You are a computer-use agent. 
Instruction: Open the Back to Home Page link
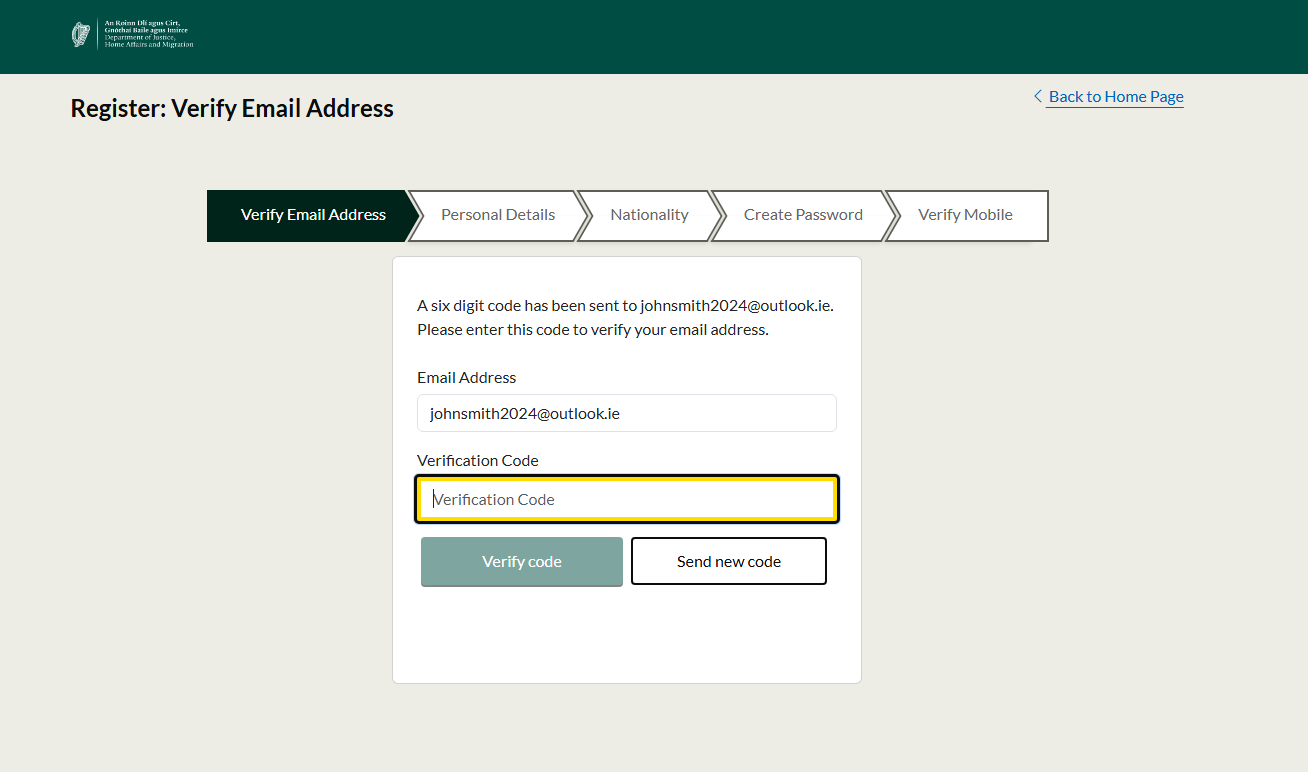coord(1116,96)
